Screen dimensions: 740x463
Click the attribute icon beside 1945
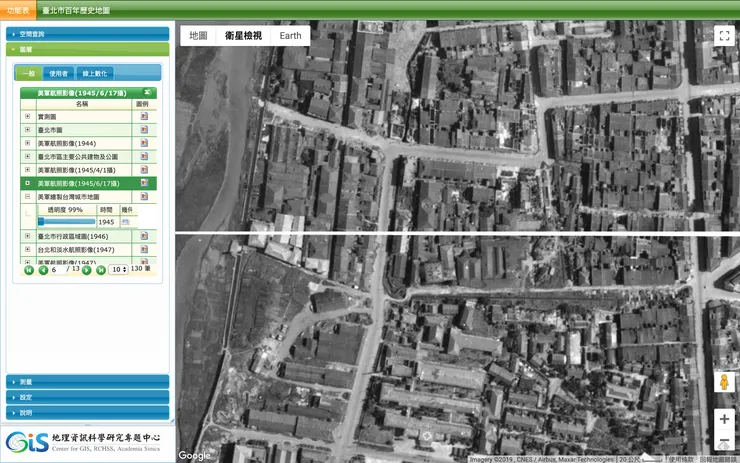[x=126, y=222]
